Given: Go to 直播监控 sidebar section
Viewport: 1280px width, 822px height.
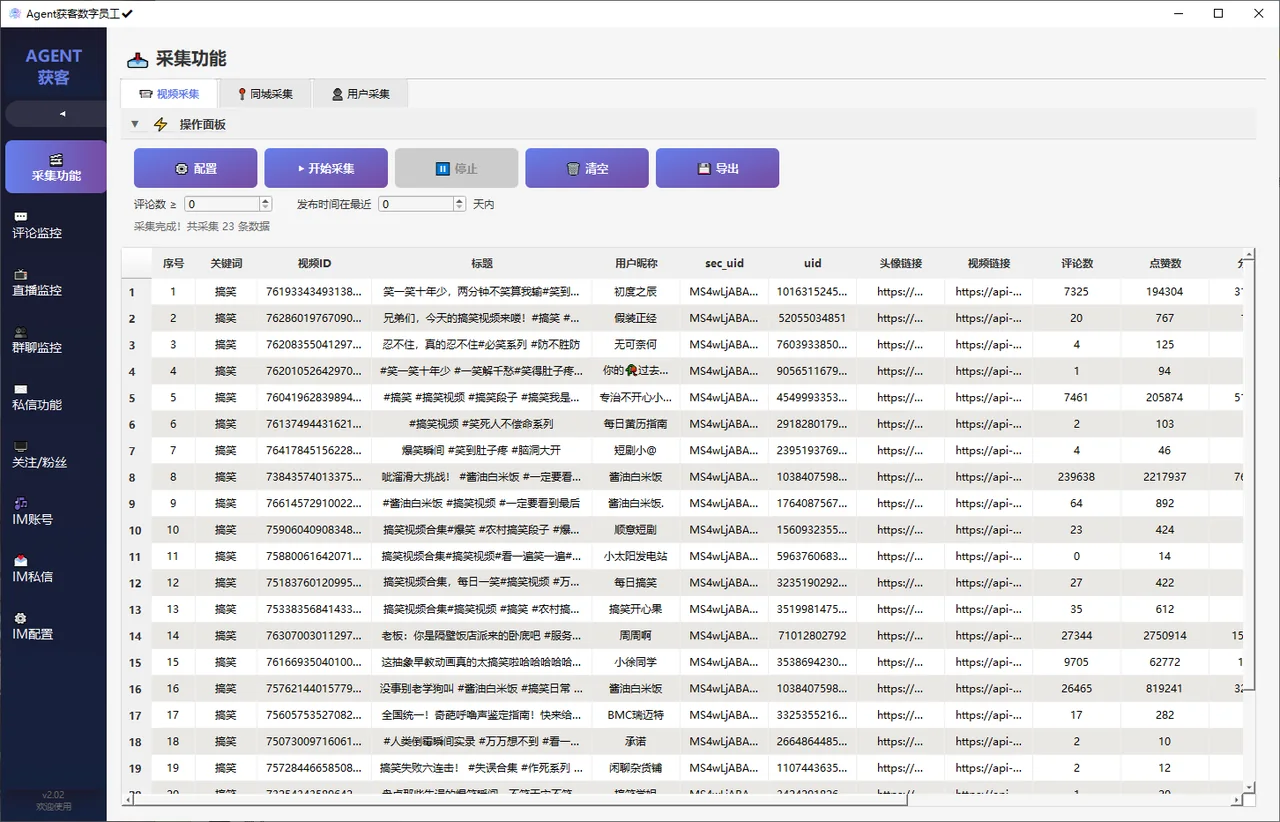Looking at the screenshot, I should 37,282.
